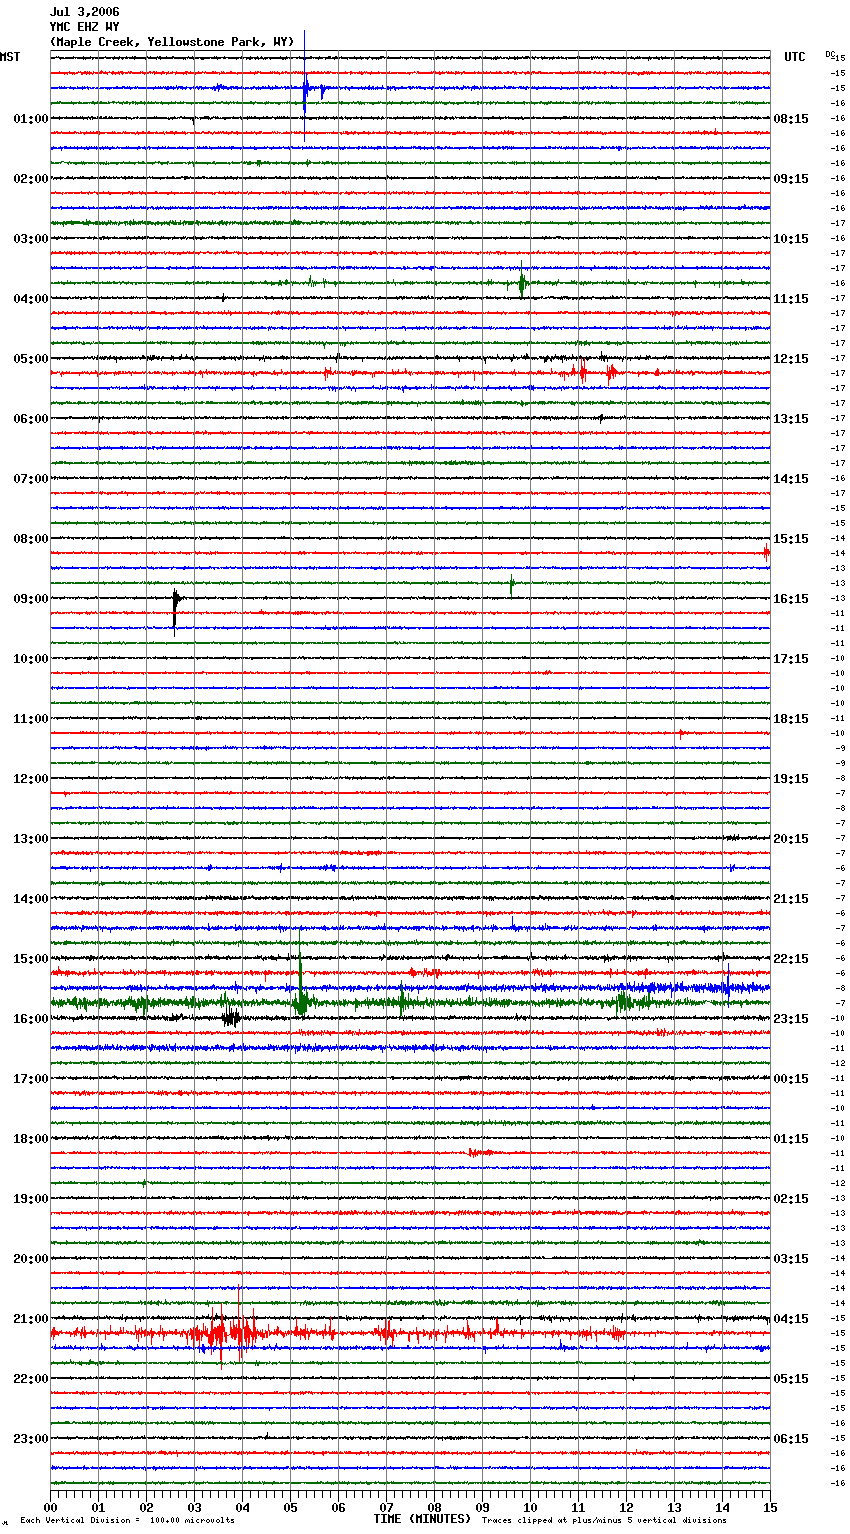Click '(Maple Creek, Yellowstone Park, WY)' title
Image resolution: width=850 pixels, height=1534 pixels.
[x=172, y=42]
